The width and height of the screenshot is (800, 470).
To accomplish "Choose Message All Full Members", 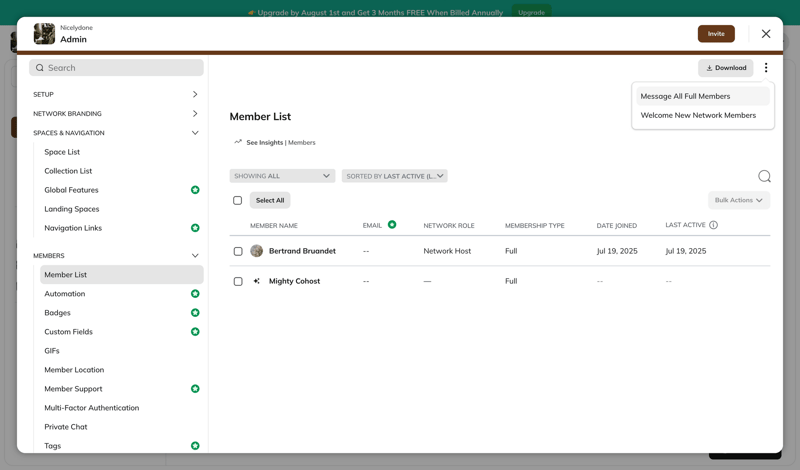I will pyautogui.click(x=703, y=96).
